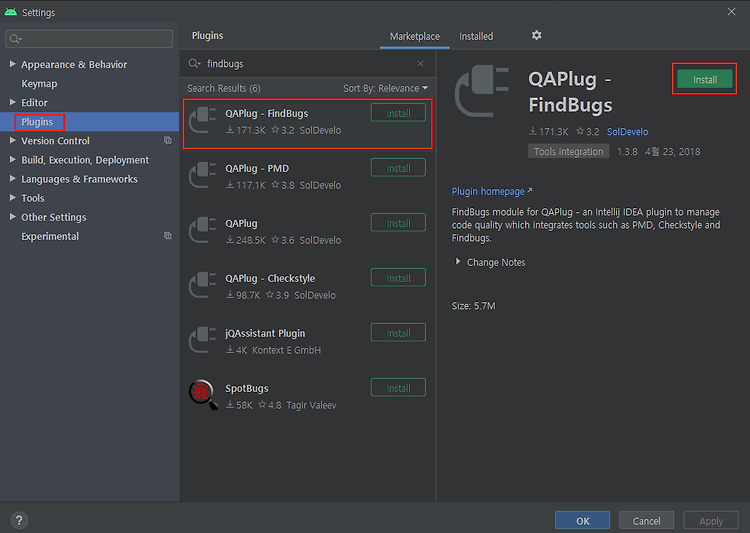The height and width of the screenshot is (533, 750).
Task: Switch to the Marketplace tab
Action: [x=414, y=36]
